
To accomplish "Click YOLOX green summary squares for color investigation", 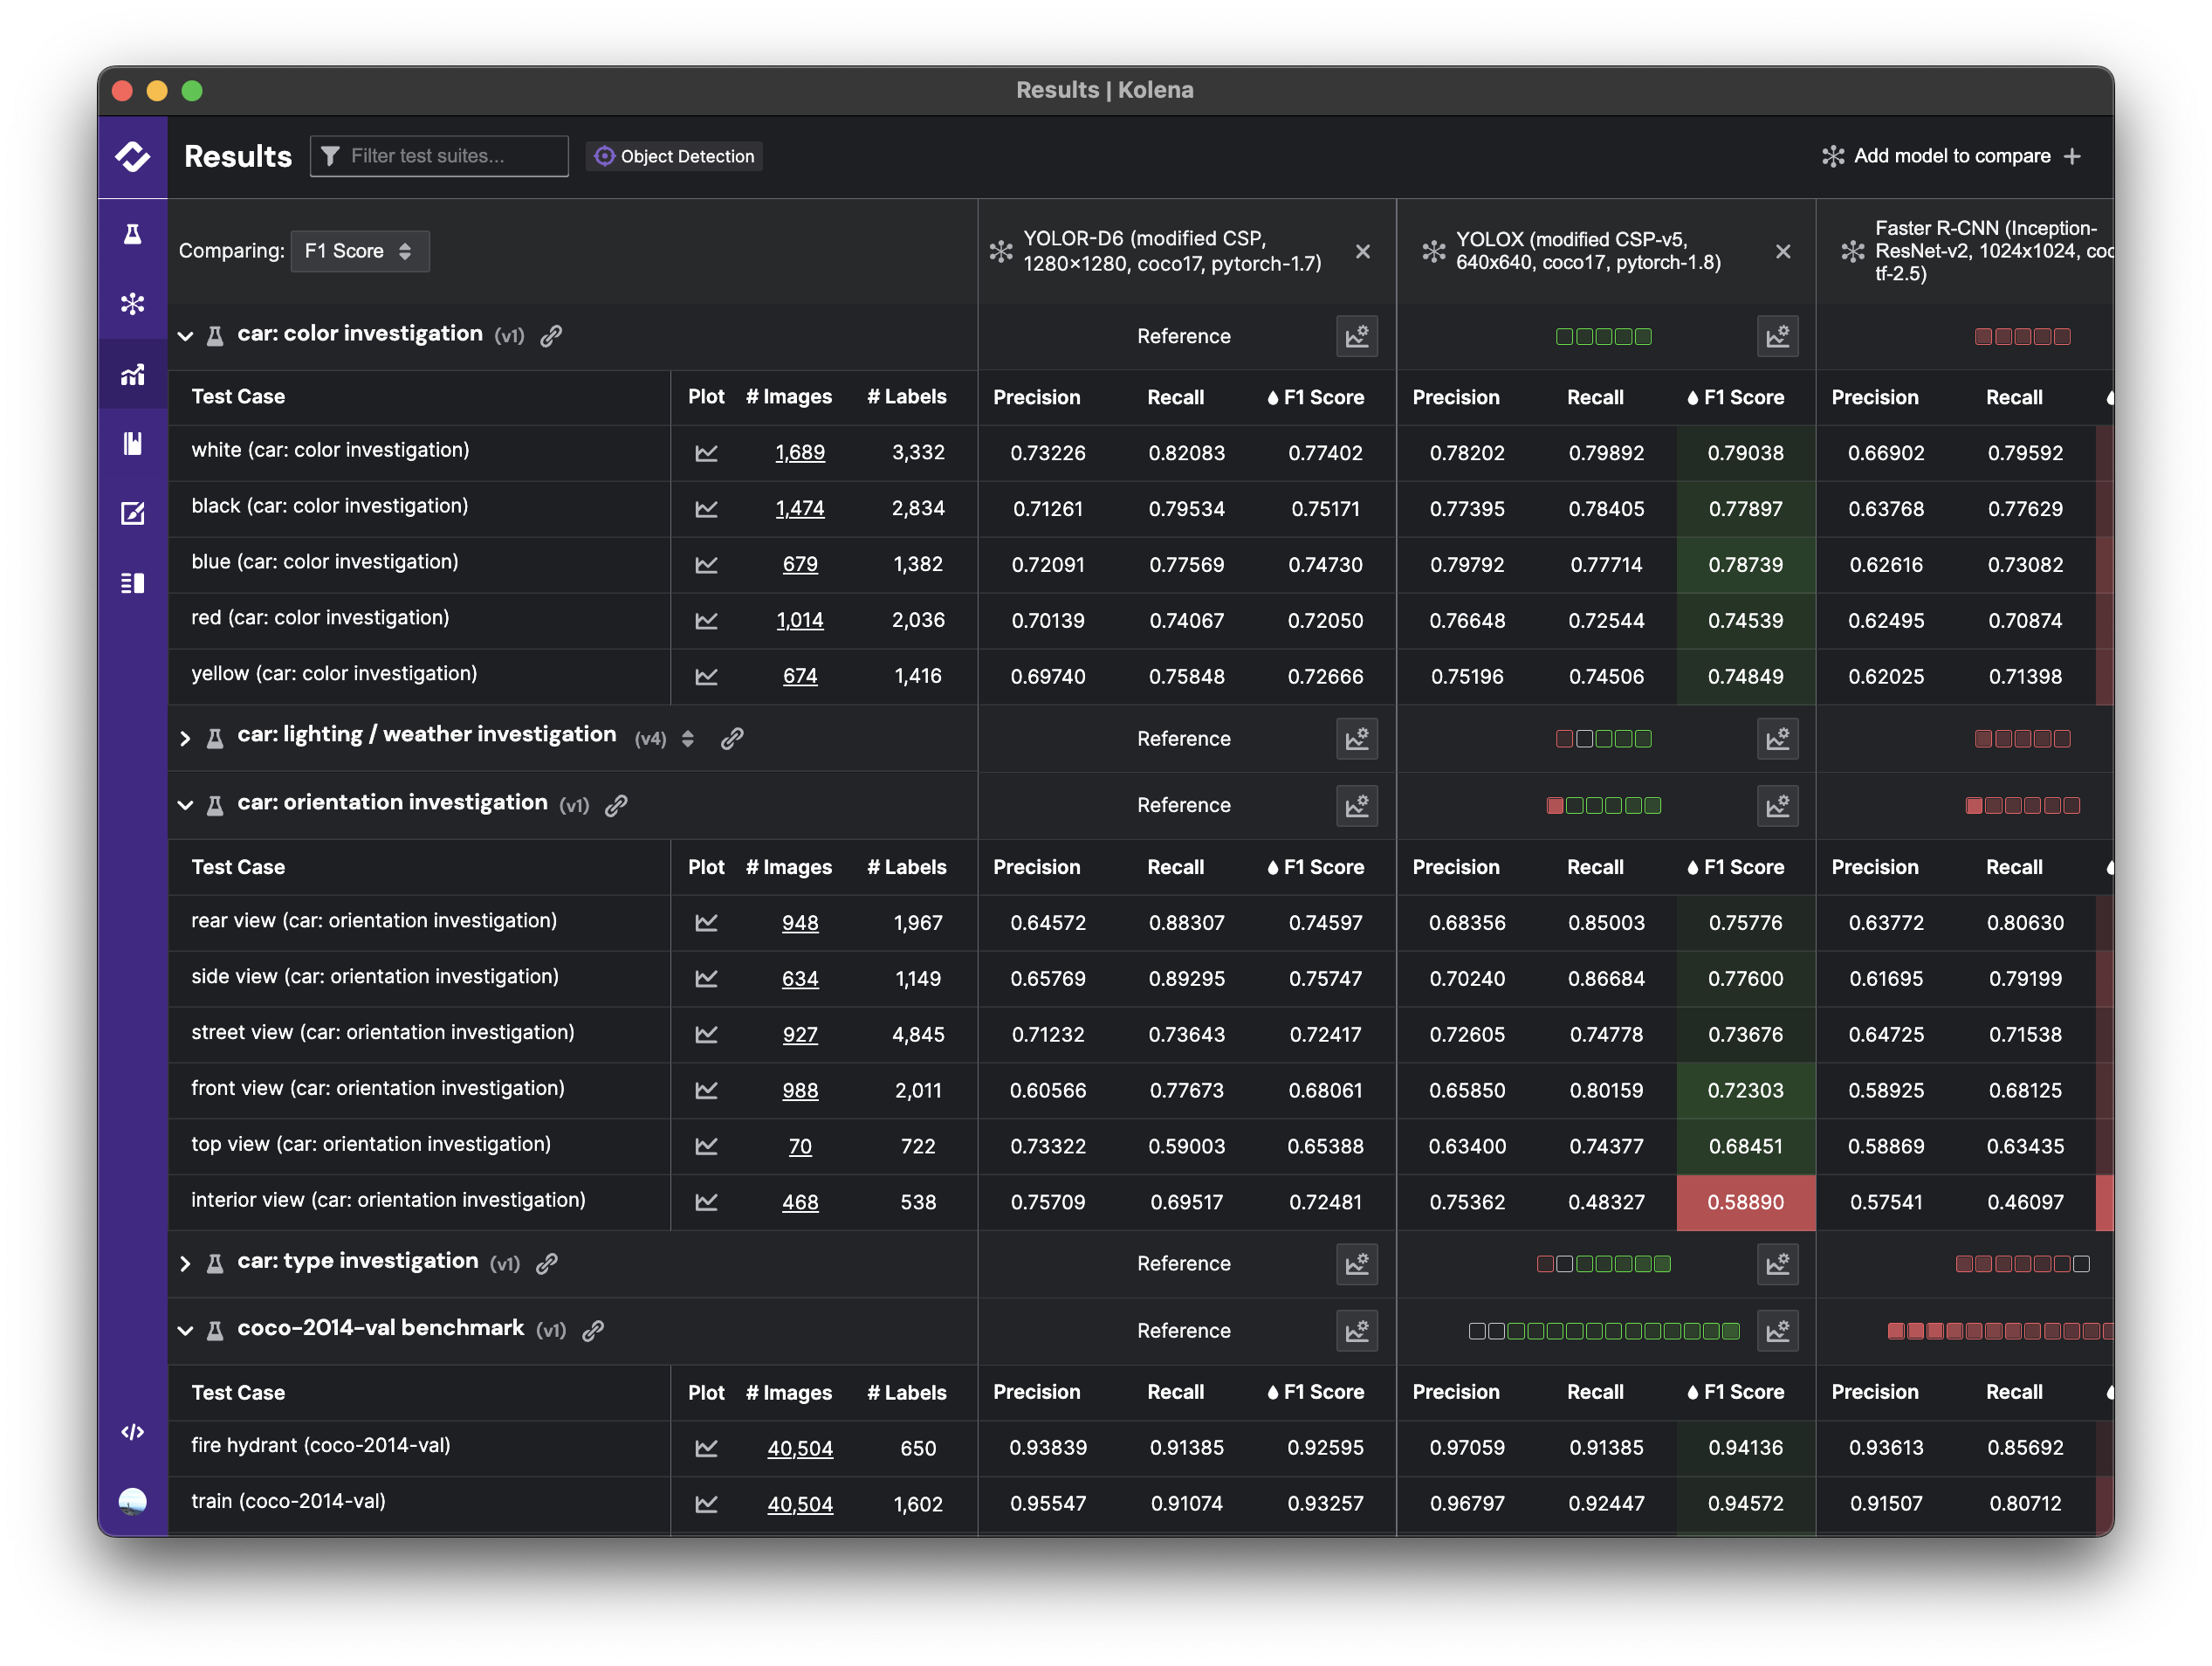I will pos(1603,337).
